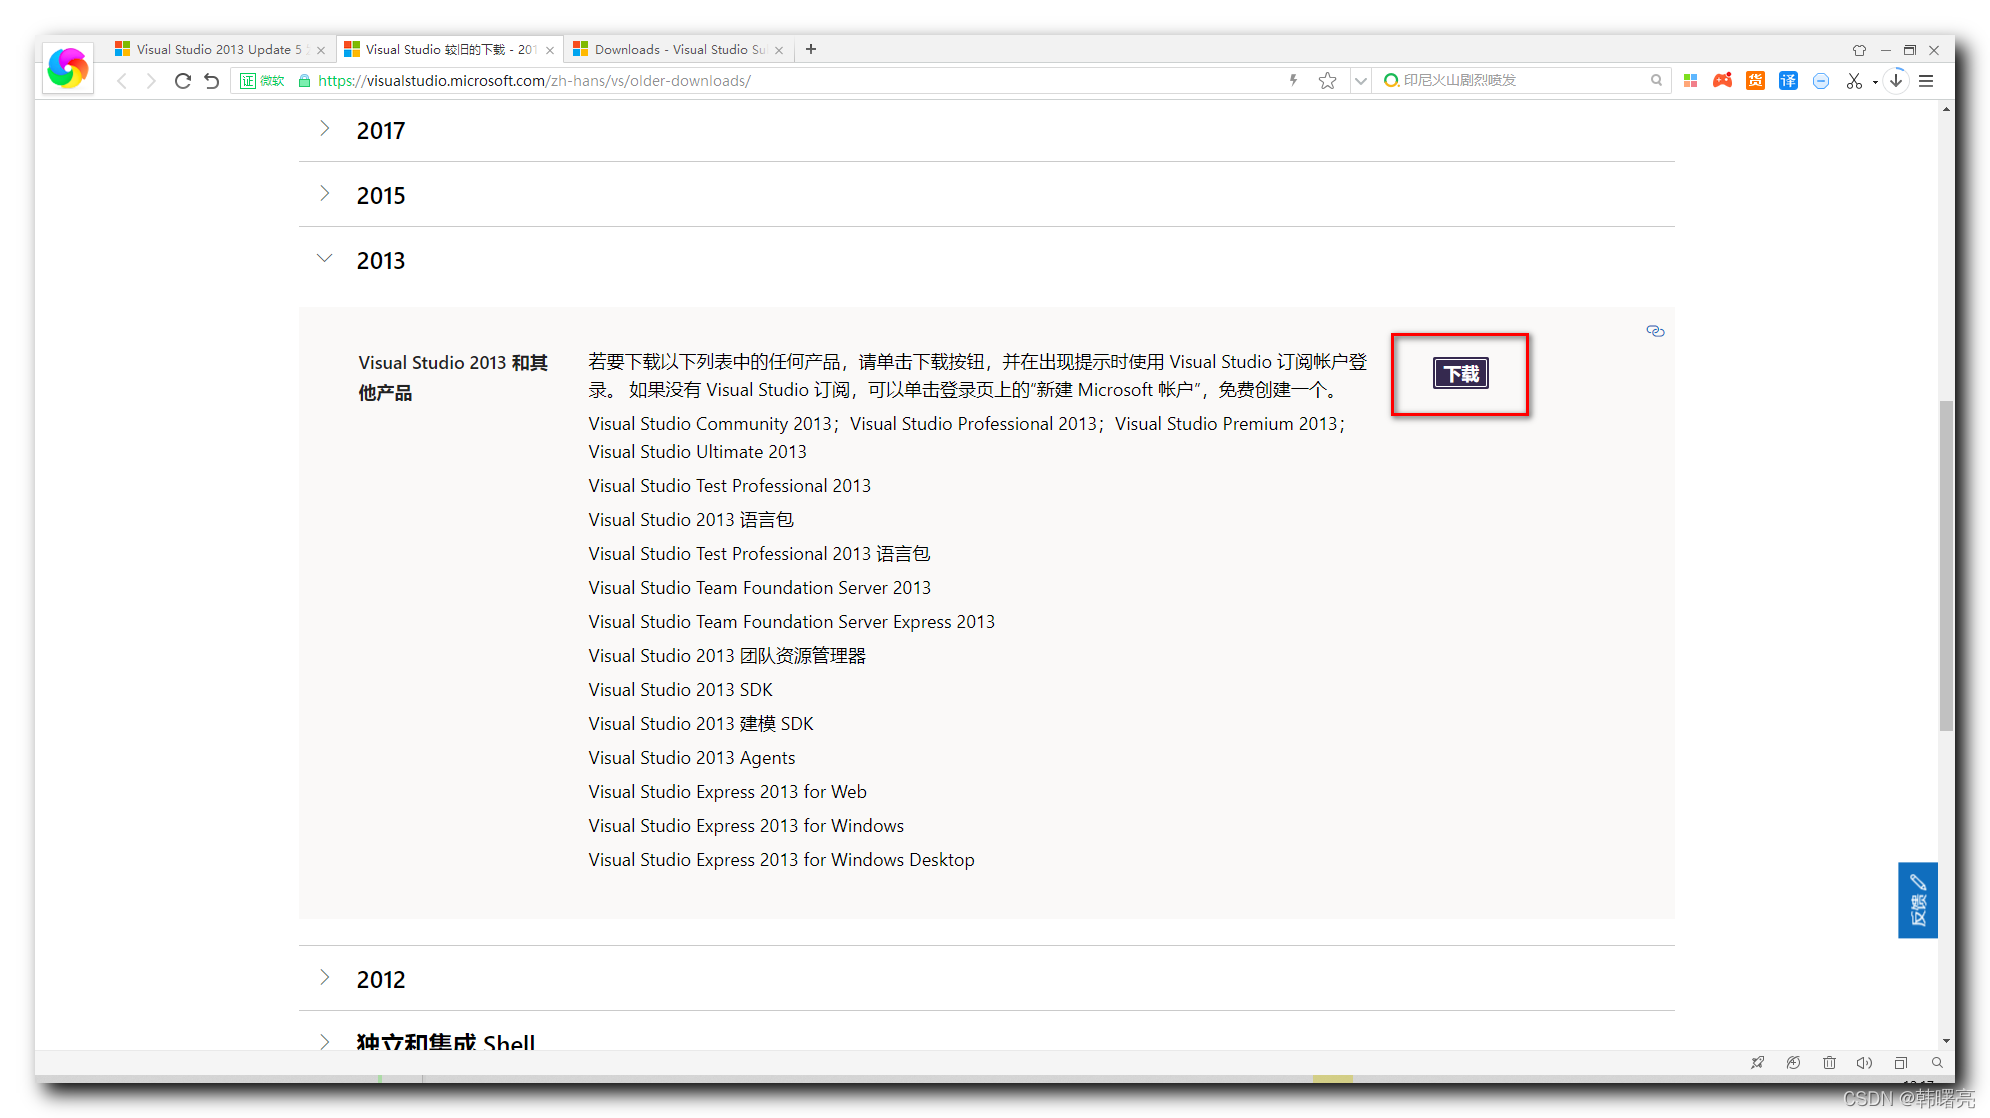Click the scrollbar down arrow

1946,1041
